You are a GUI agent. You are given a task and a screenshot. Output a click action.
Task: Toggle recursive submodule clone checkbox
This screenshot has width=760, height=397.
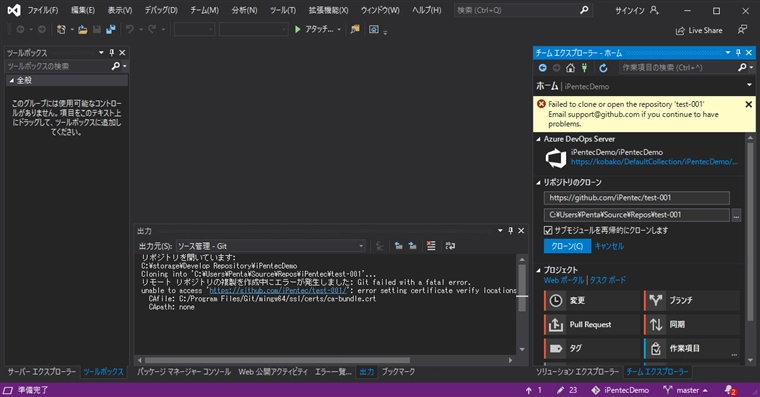548,230
